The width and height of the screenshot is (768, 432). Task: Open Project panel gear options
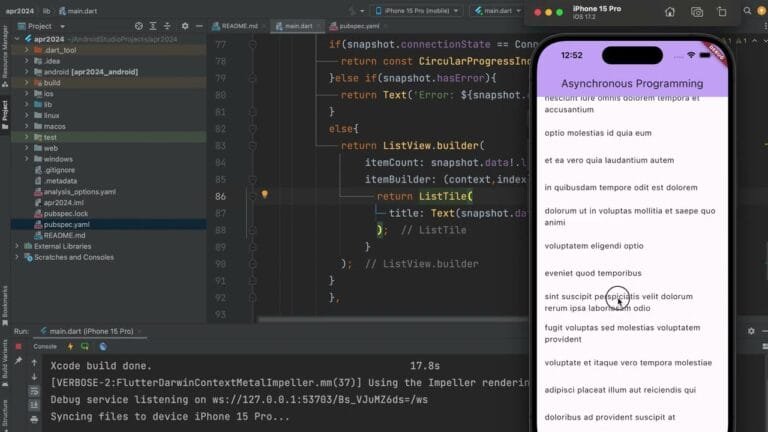click(x=185, y=26)
